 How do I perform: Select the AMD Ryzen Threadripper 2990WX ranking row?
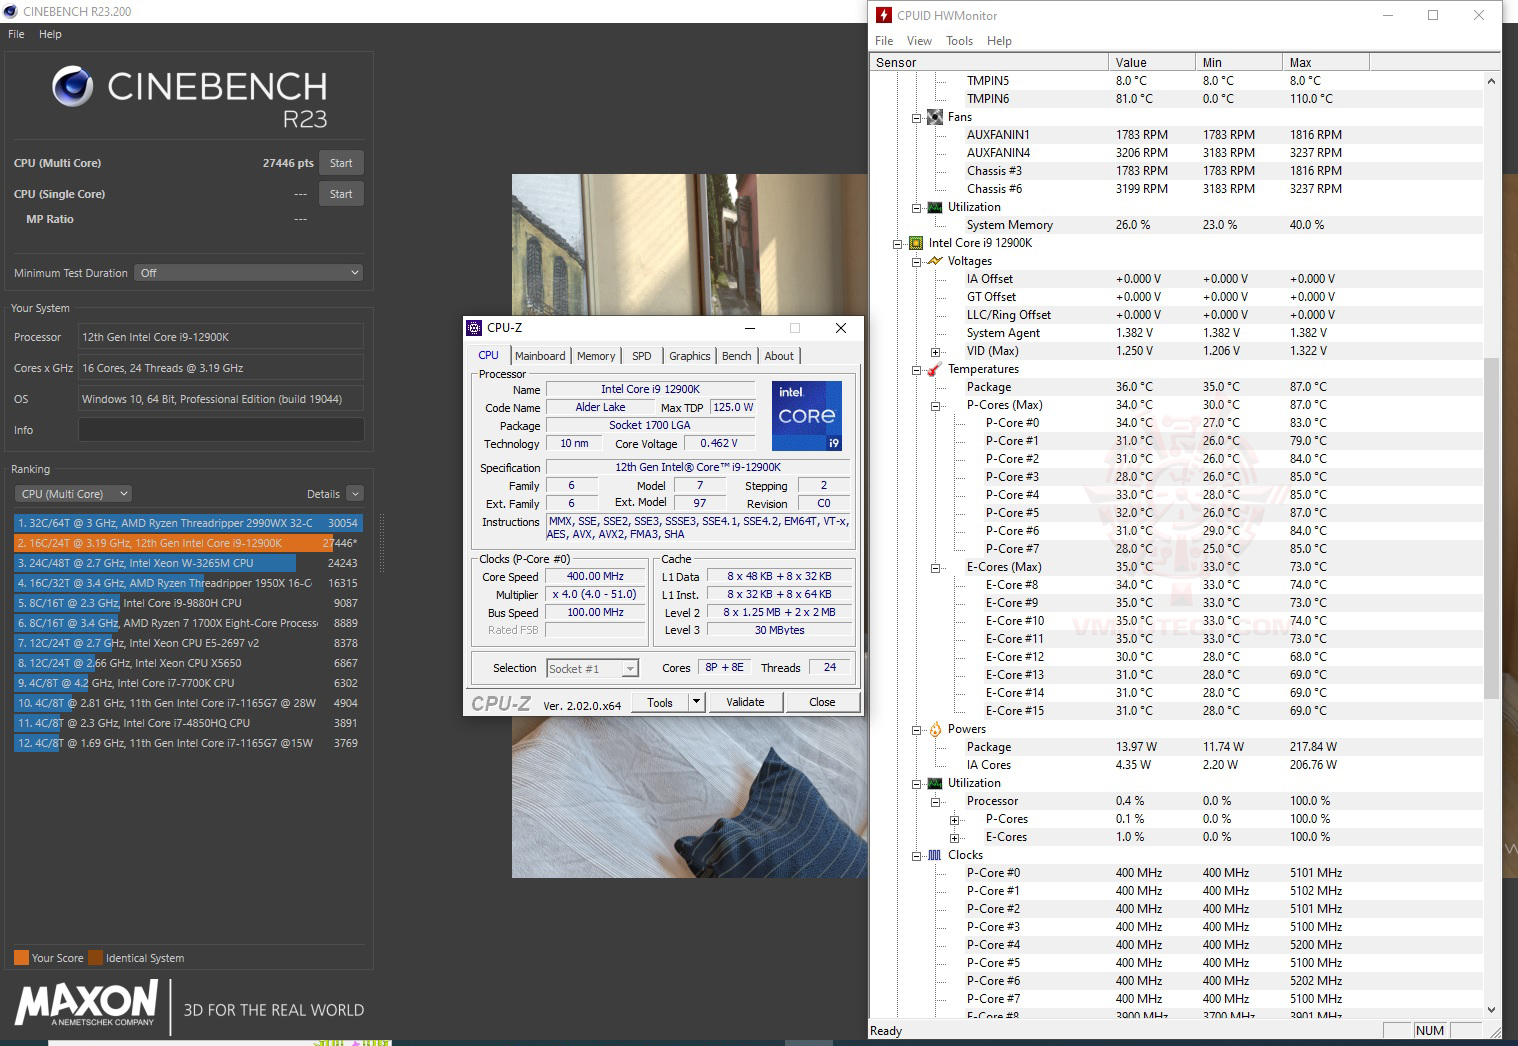point(187,523)
